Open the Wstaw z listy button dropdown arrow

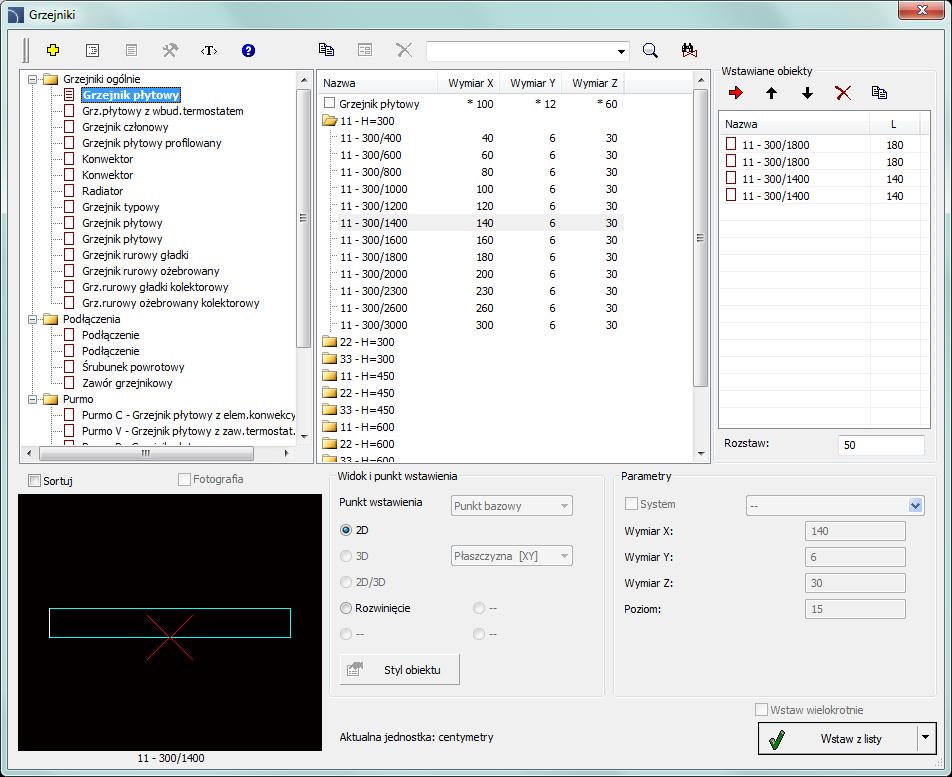coord(925,738)
